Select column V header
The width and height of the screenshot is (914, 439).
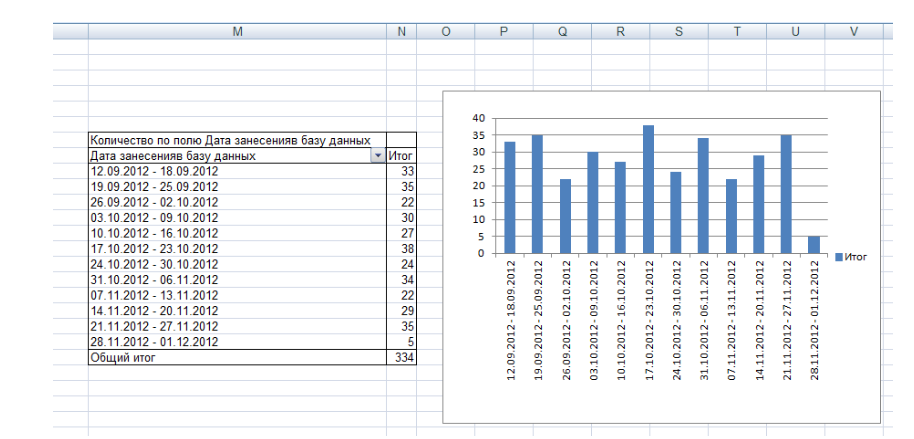(853, 32)
